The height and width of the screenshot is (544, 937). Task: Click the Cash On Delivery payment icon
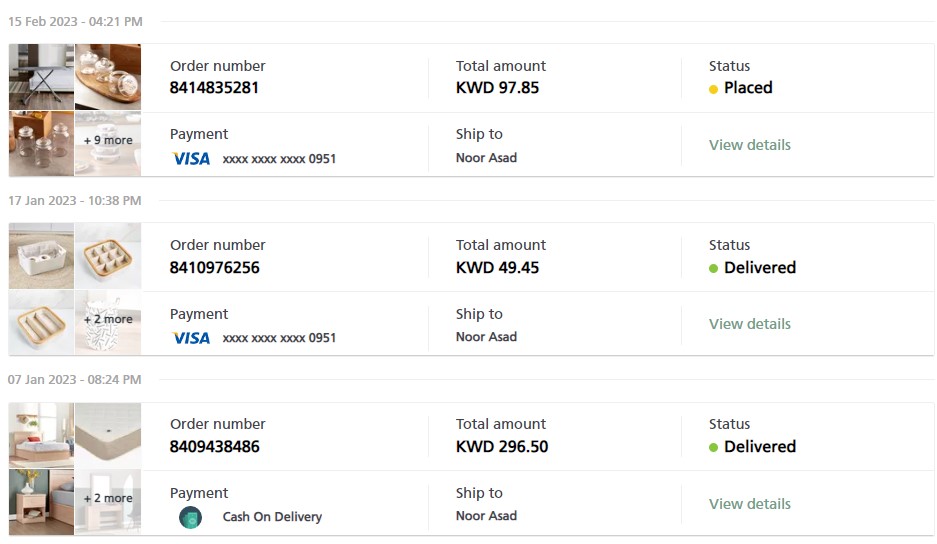(x=190, y=517)
